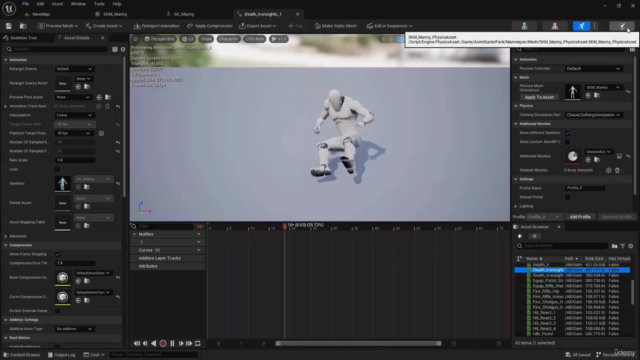Screen dimensions: 640x360
Task: Open Asset Details settings gear icon
Action: coord(123,49)
